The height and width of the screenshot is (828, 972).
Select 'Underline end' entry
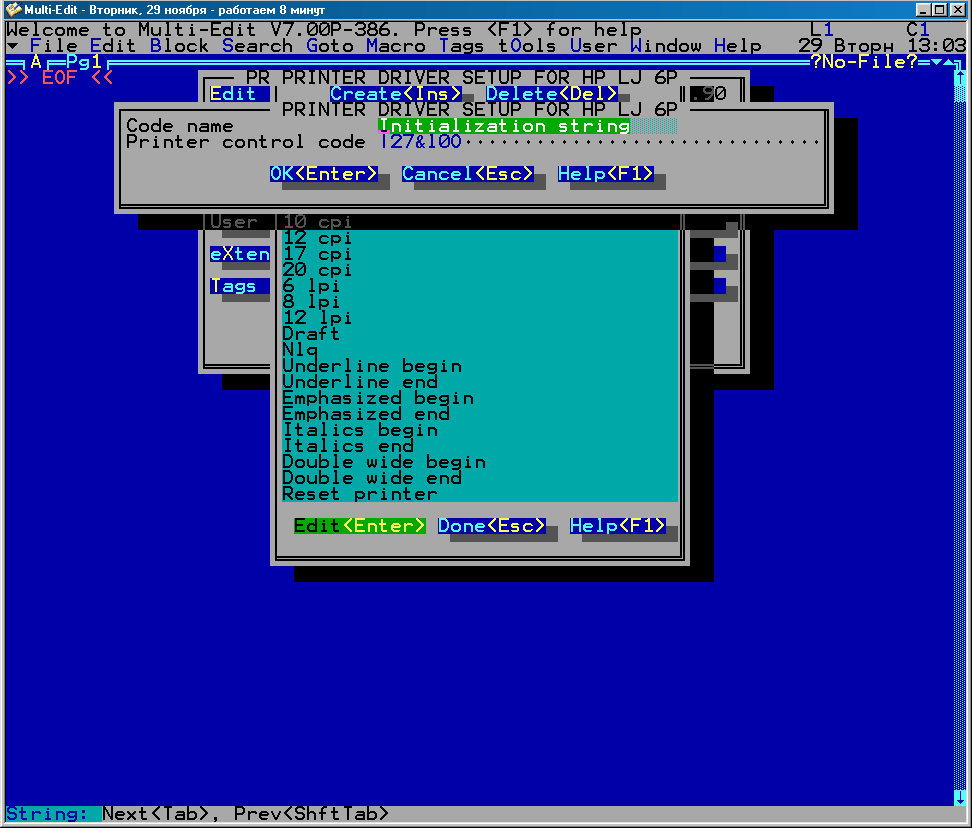[x=480, y=382]
